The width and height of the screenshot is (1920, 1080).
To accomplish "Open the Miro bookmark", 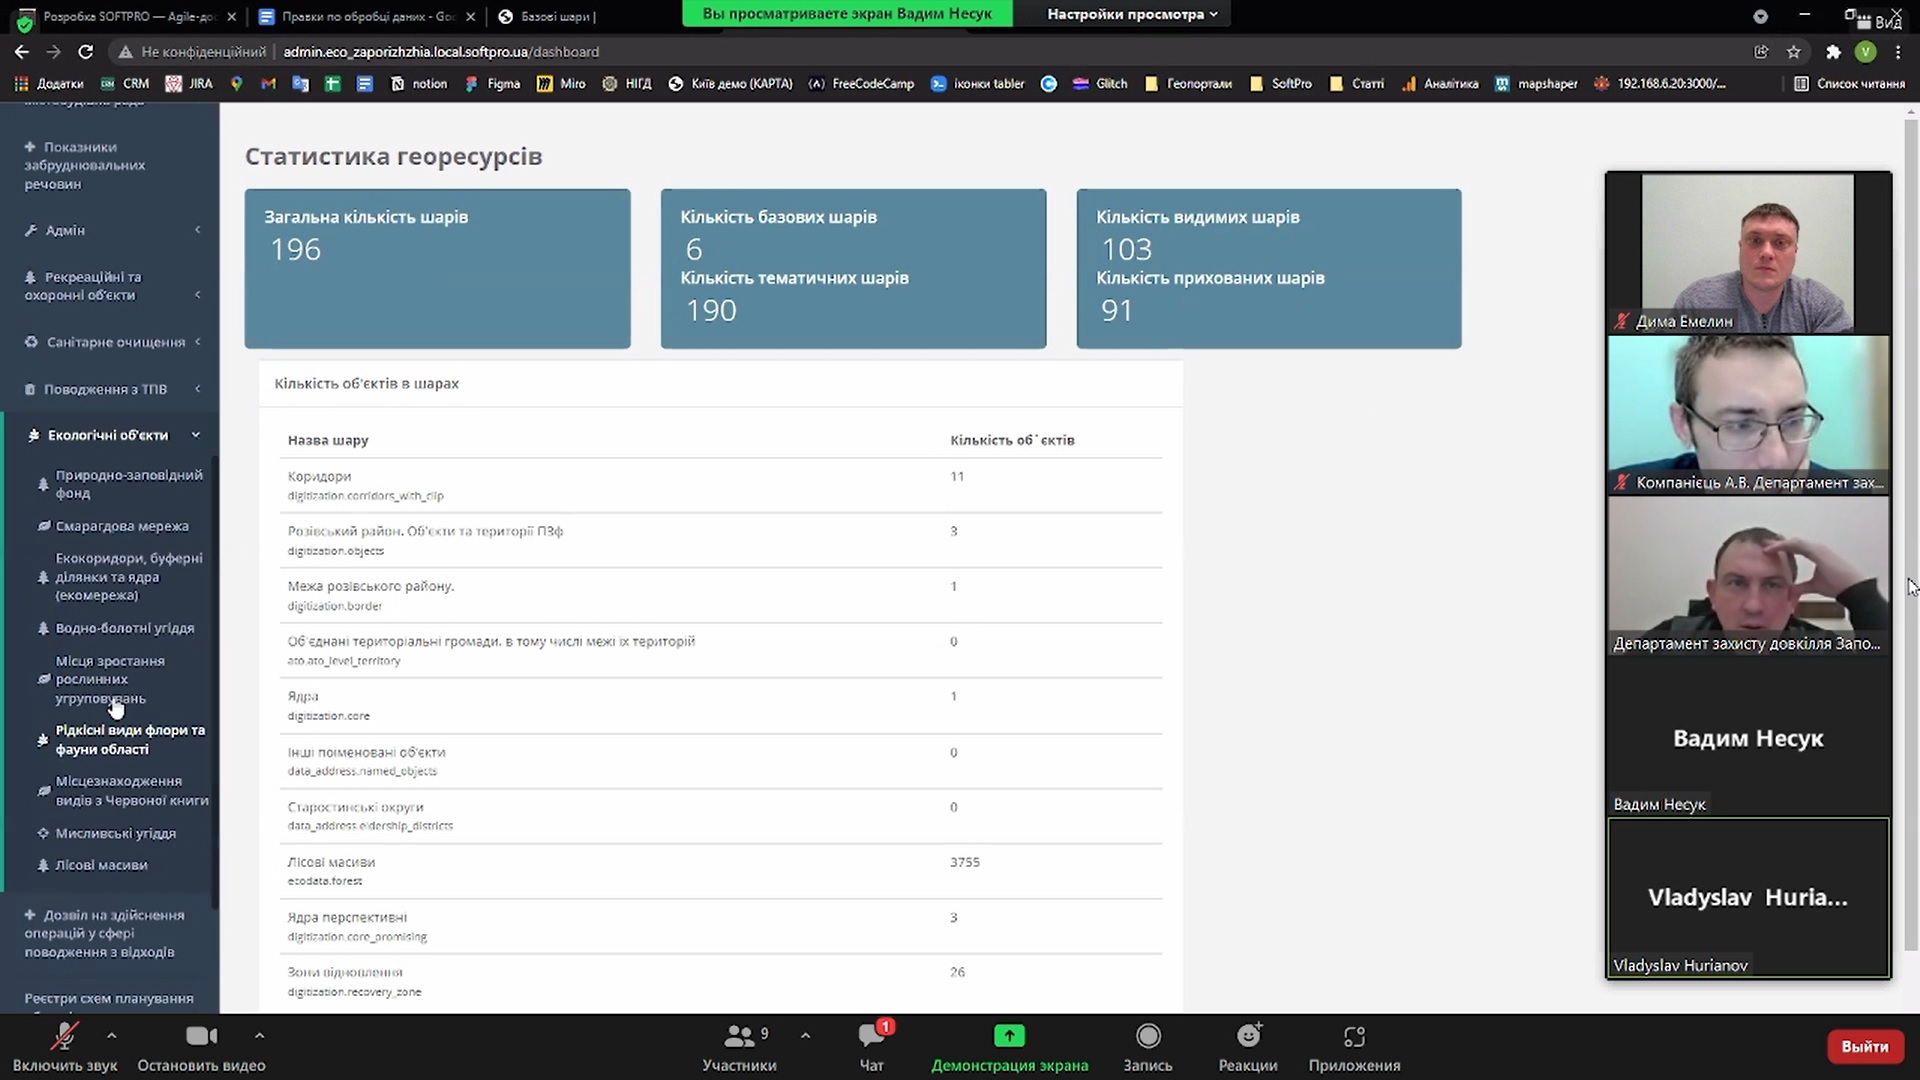I will [x=561, y=84].
